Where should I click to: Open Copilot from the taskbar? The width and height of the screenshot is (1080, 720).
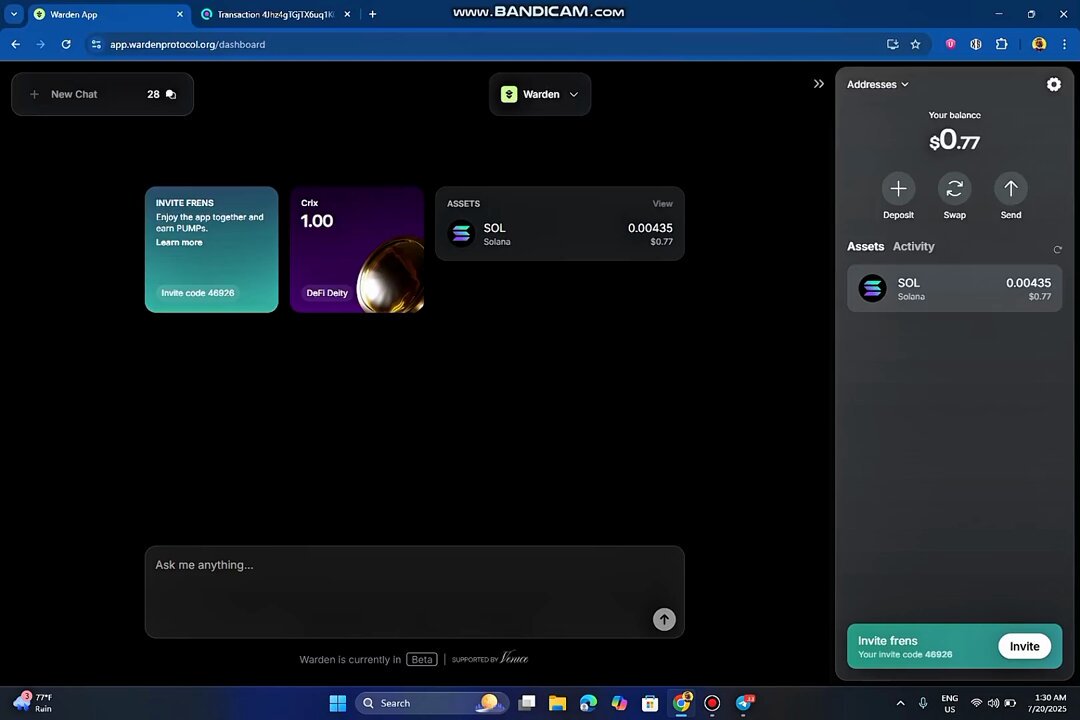pos(619,703)
